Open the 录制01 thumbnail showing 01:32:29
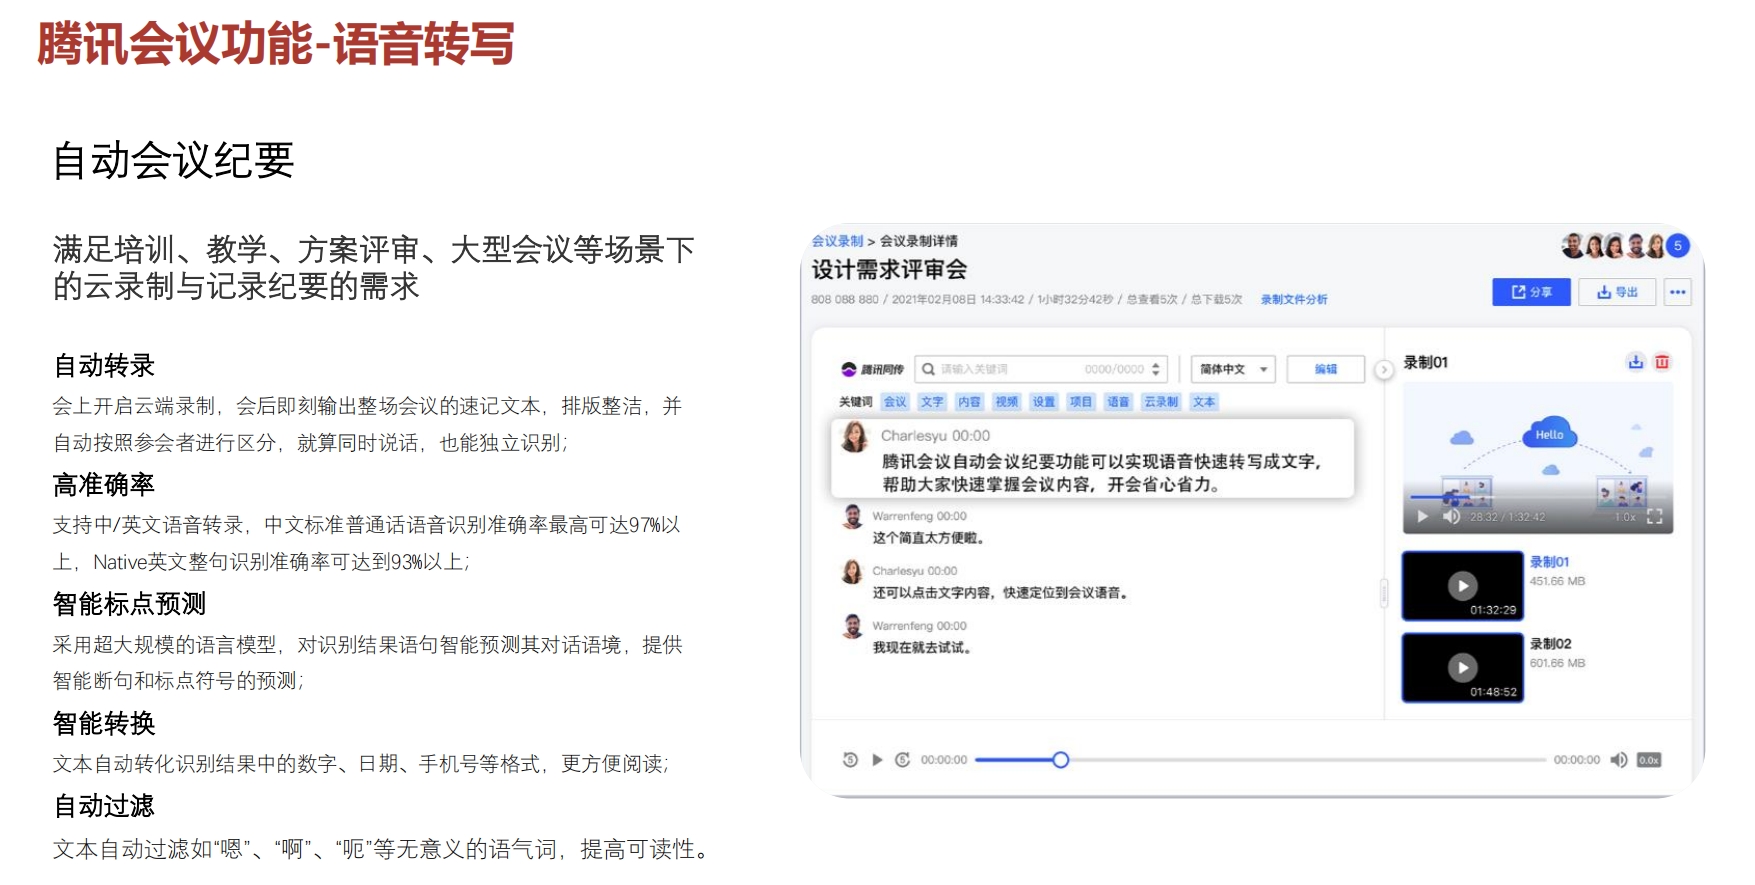 (1462, 586)
